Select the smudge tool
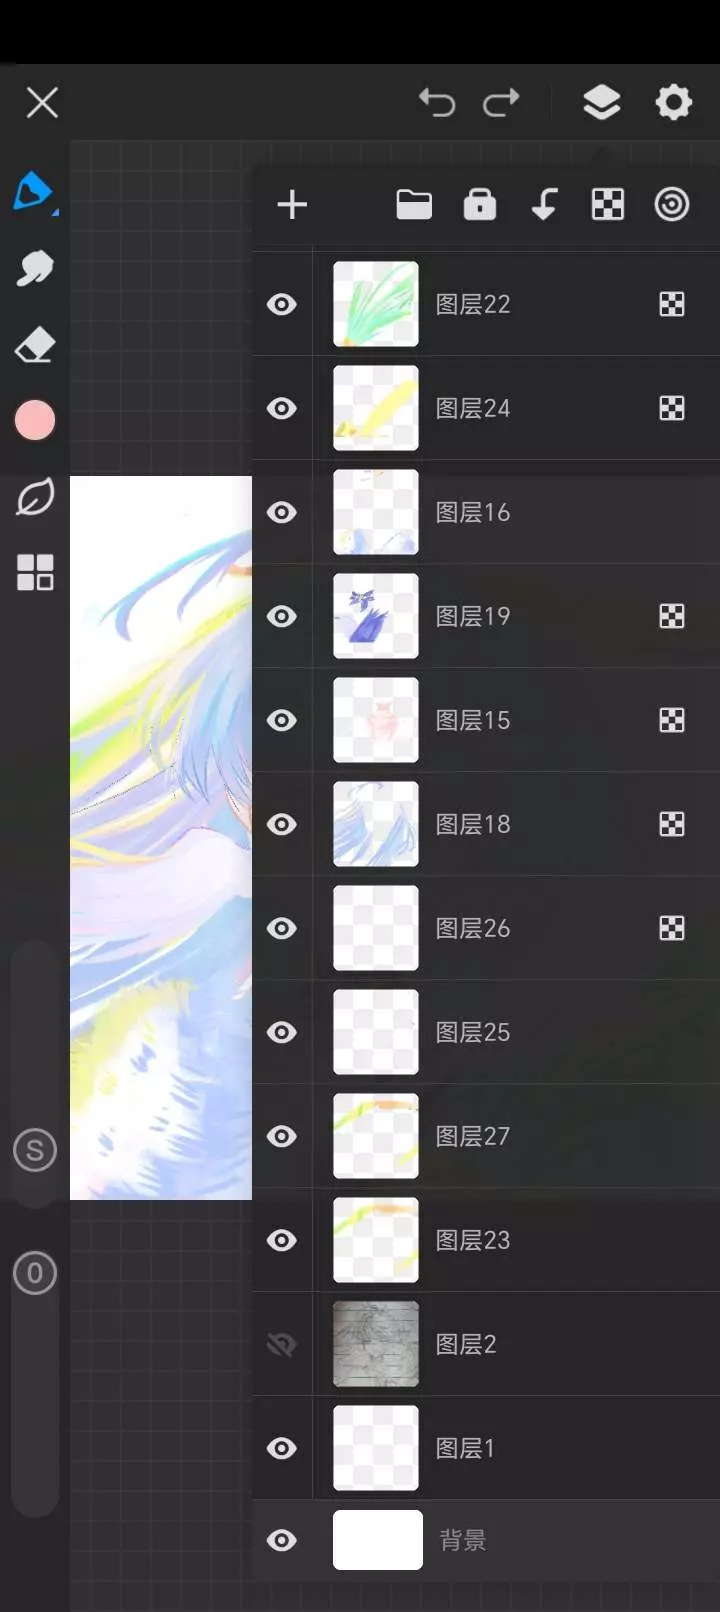 (35, 268)
